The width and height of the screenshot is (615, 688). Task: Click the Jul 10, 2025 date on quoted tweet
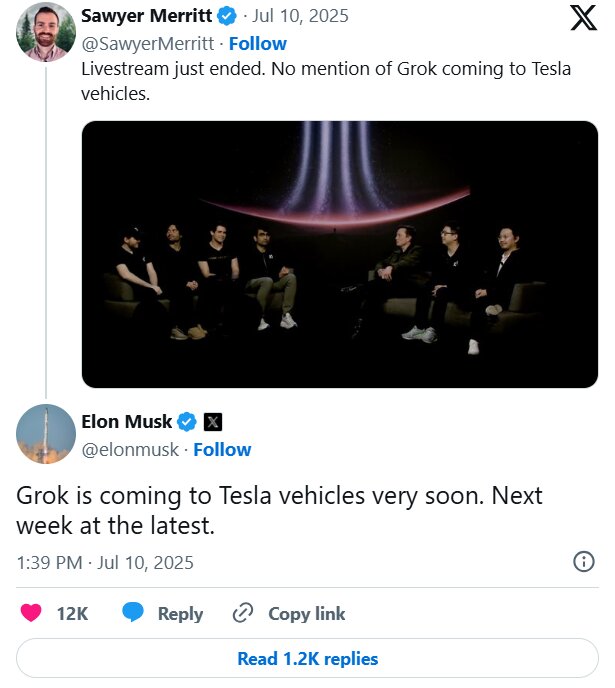point(301,16)
